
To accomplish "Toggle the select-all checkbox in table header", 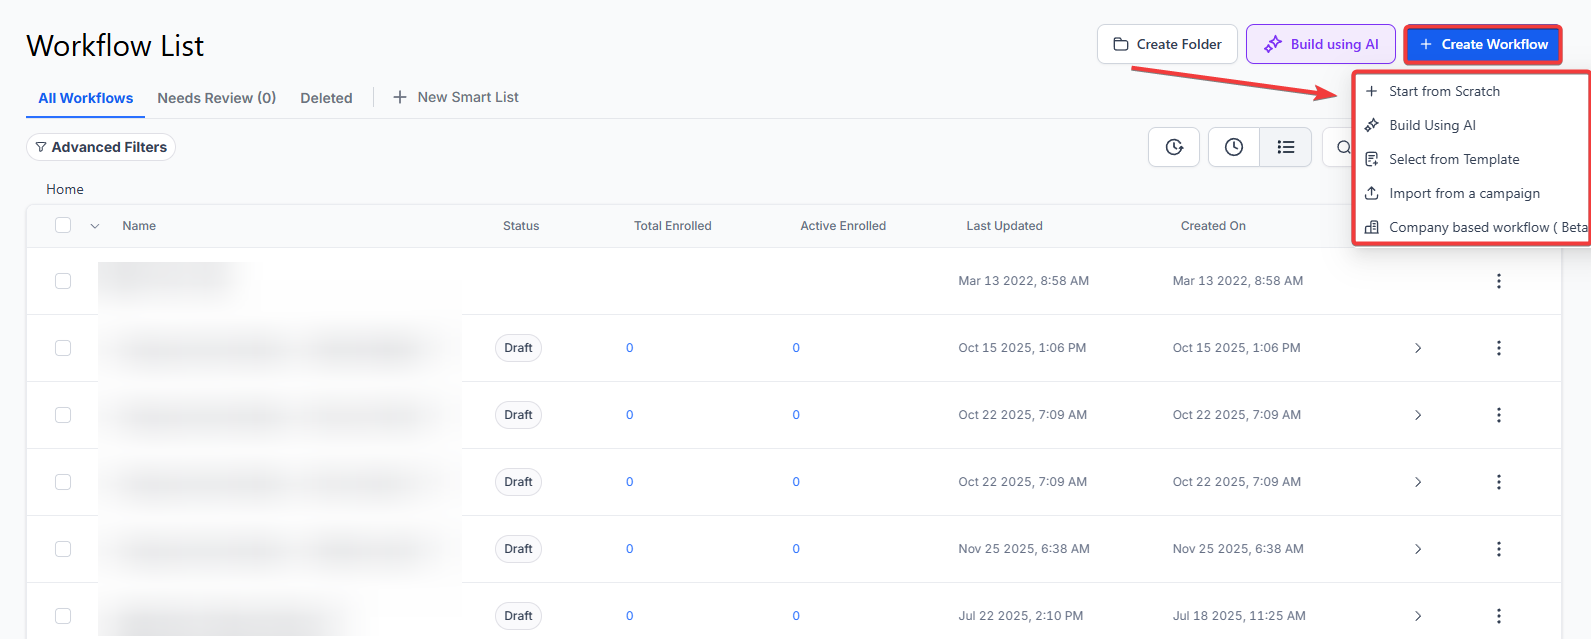I will (63, 225).
